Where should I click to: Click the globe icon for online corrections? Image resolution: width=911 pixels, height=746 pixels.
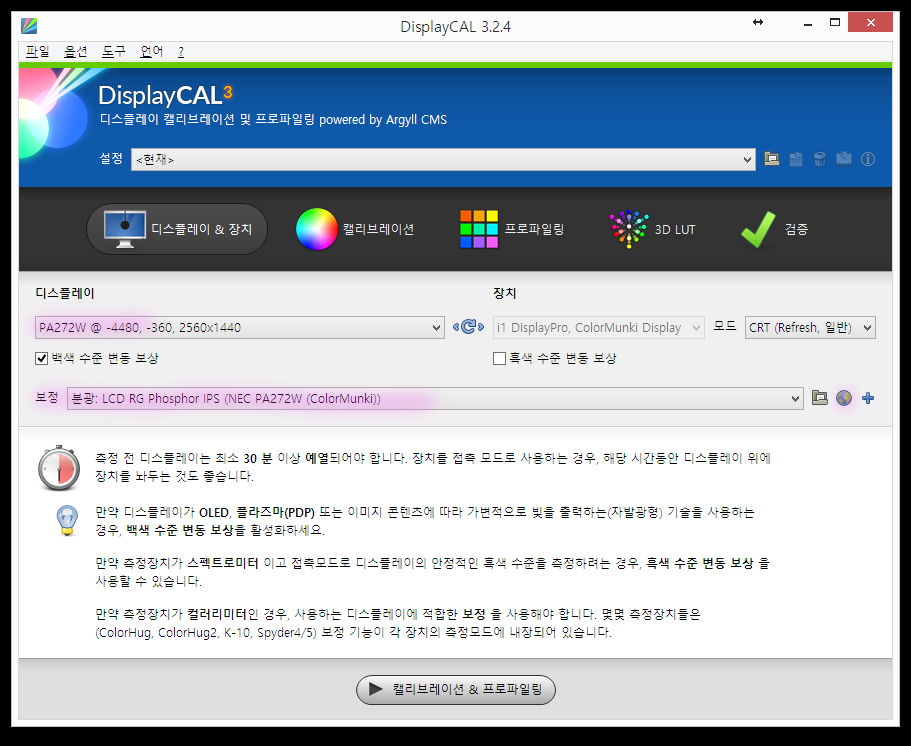click(844, 398)
